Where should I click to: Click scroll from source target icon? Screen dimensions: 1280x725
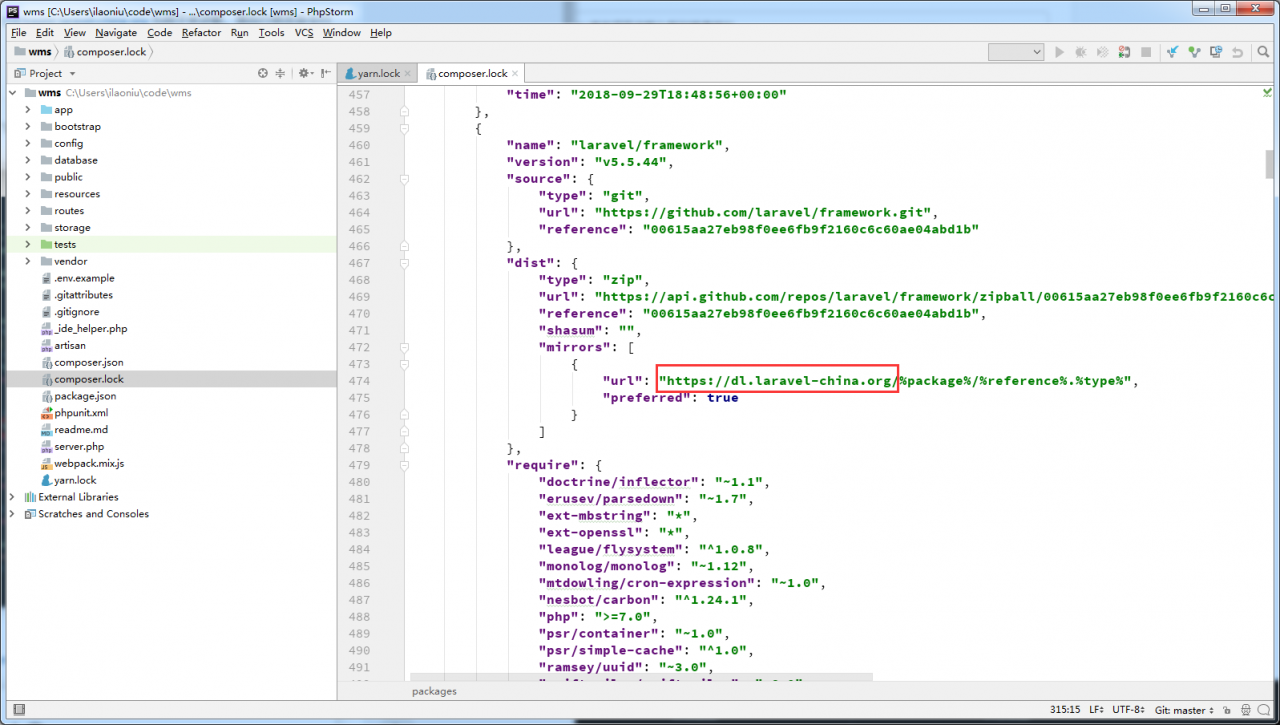click(x=263, y=73)
